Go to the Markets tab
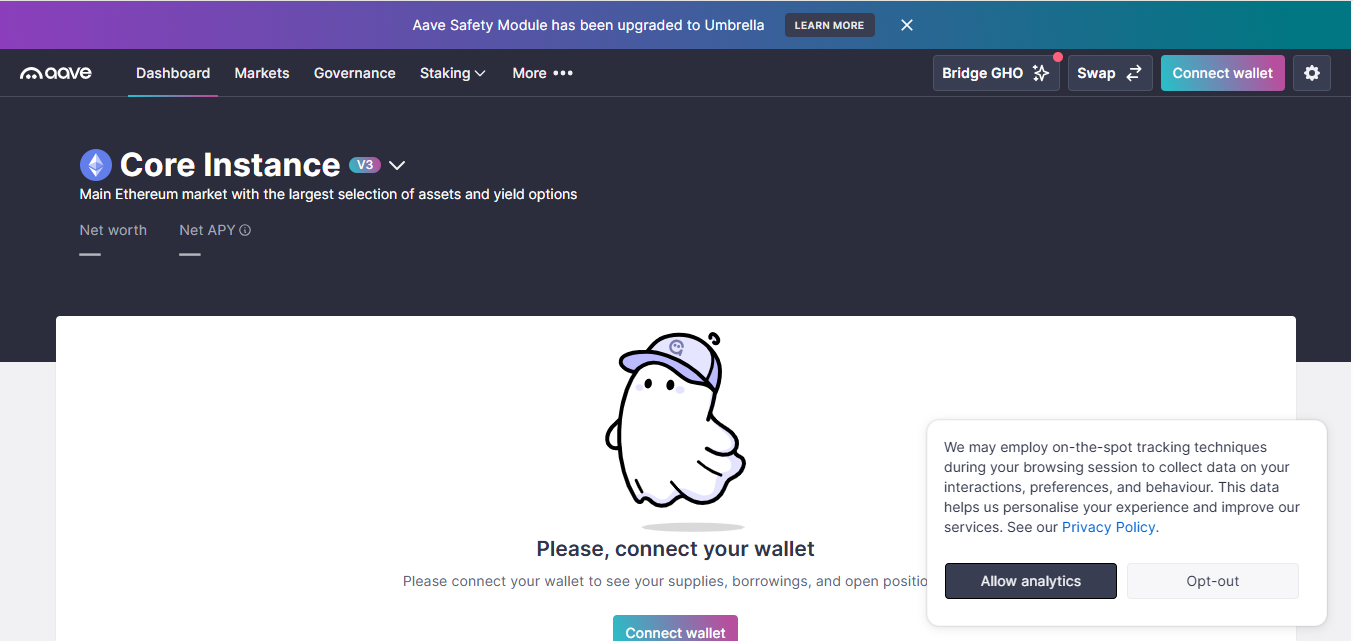1353x641 pixels. (262, 73)
